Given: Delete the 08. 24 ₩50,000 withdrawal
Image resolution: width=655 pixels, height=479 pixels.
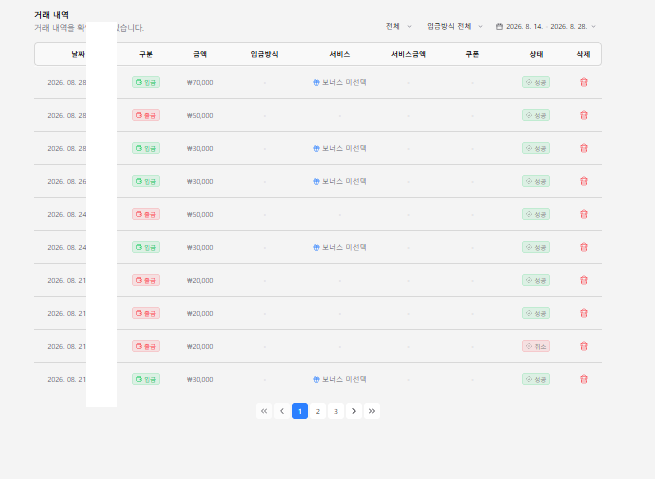Looking at the screenshot, I should point(584,214).
